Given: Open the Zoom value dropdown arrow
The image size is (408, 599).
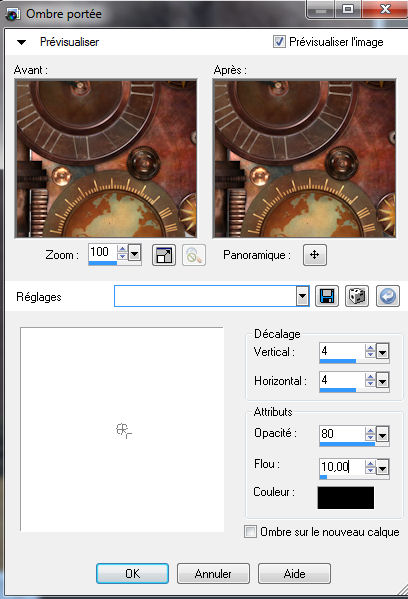Looking at the screenshot, I should (x=134, y=253).
